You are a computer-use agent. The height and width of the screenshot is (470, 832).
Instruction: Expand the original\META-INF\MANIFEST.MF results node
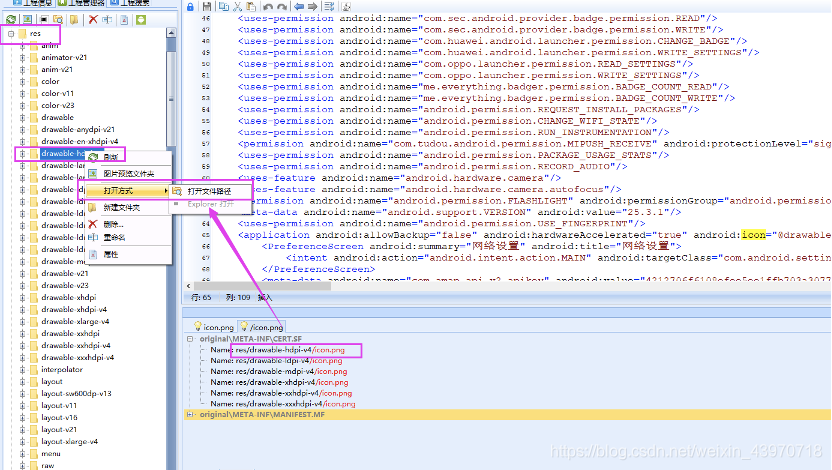pyautogui.click(x=190, y=414)
